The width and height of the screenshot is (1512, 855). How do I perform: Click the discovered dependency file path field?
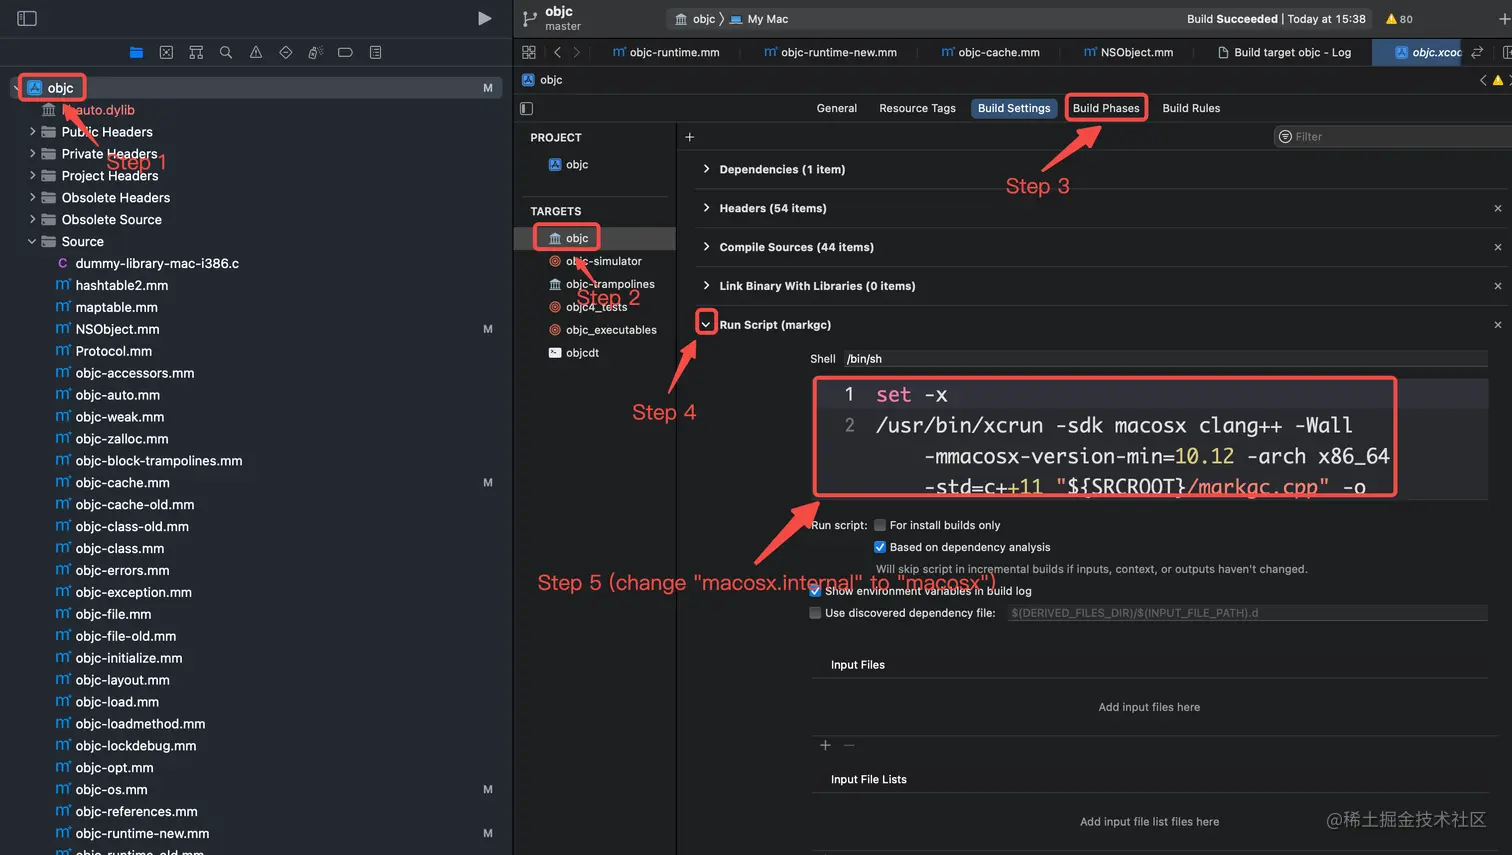[x=1247, y=613]
